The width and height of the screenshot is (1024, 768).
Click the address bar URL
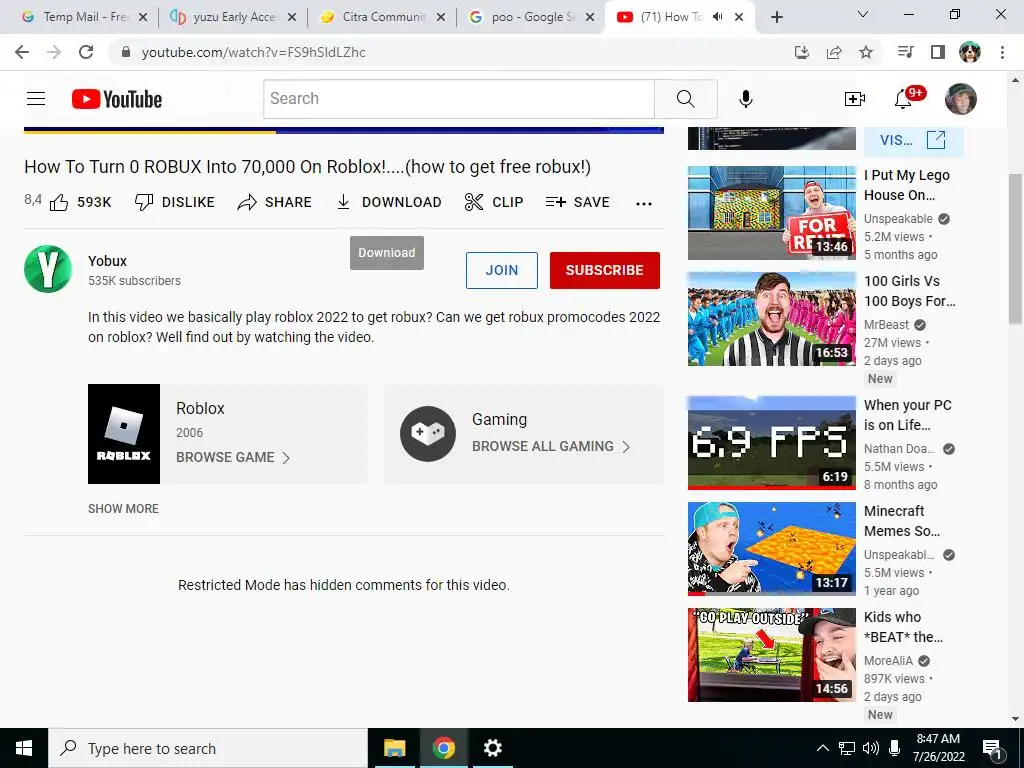tap(253, 52)
